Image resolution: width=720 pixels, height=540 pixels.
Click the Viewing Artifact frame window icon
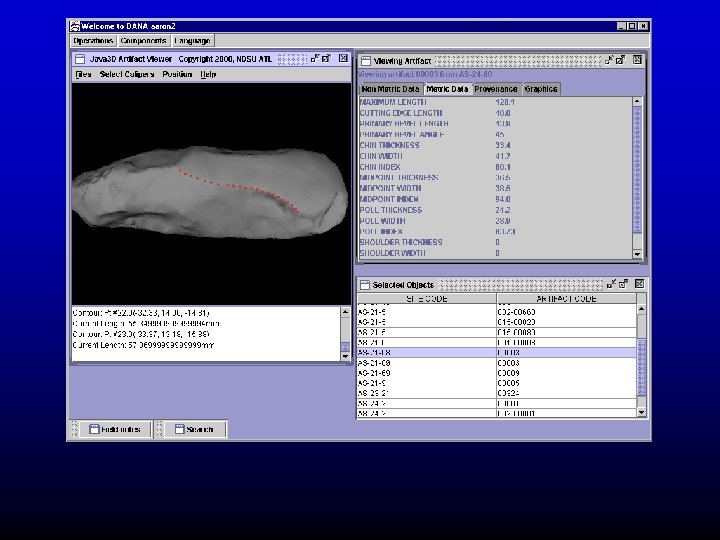tap(366, 61)
